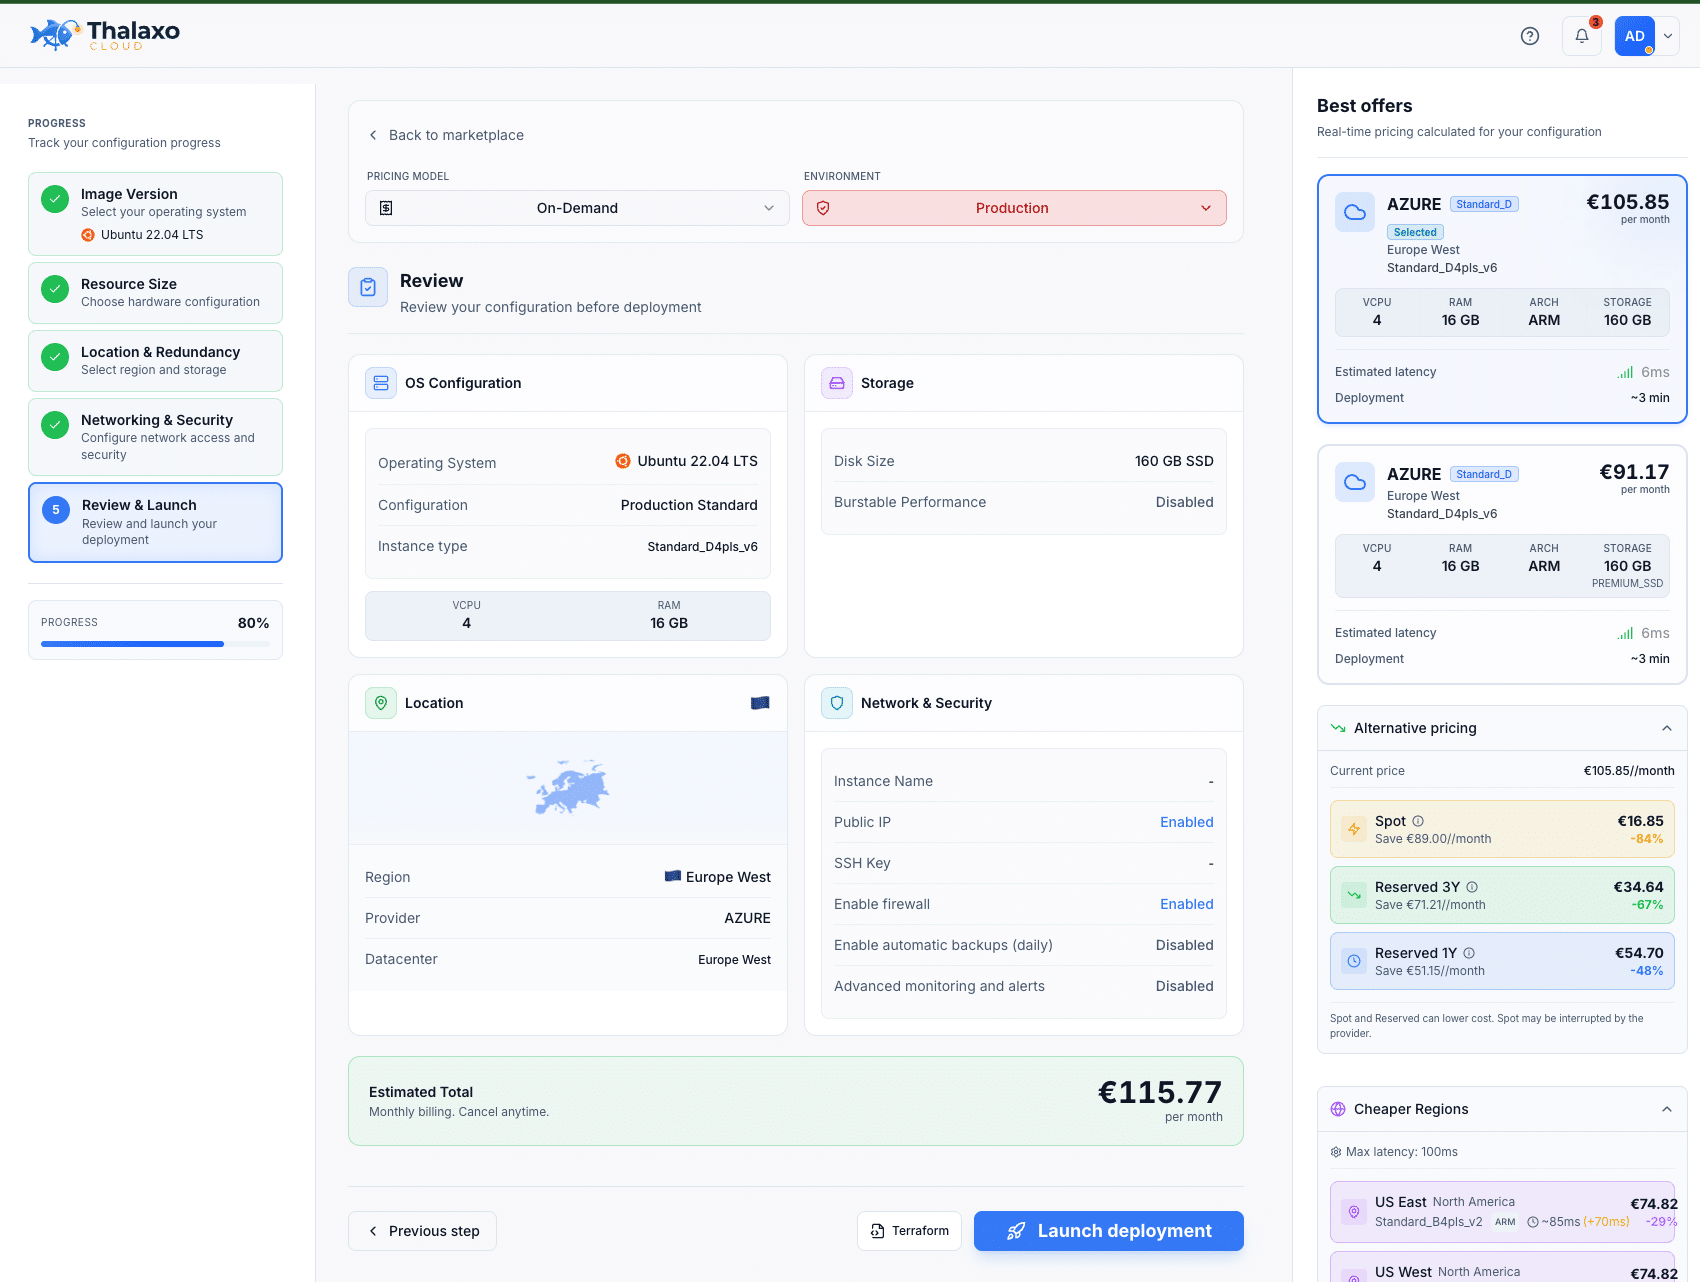Click Burstable Performance Disabled value
This screenshot has height=1282, width=1700.
tap(1185, 502)
